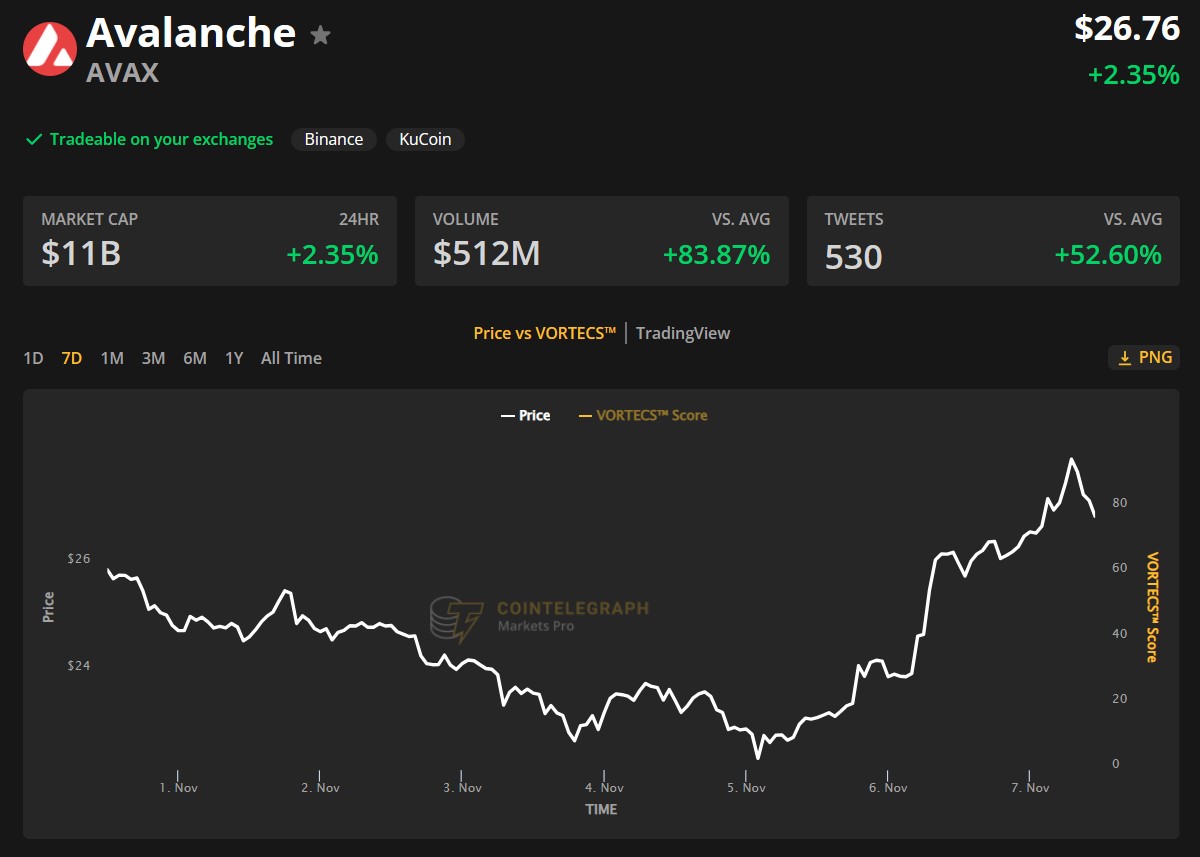Switch to the 1M time range
Viewport: 1200px width, 857px height.
pyautogui.click(x=112, y=358)
